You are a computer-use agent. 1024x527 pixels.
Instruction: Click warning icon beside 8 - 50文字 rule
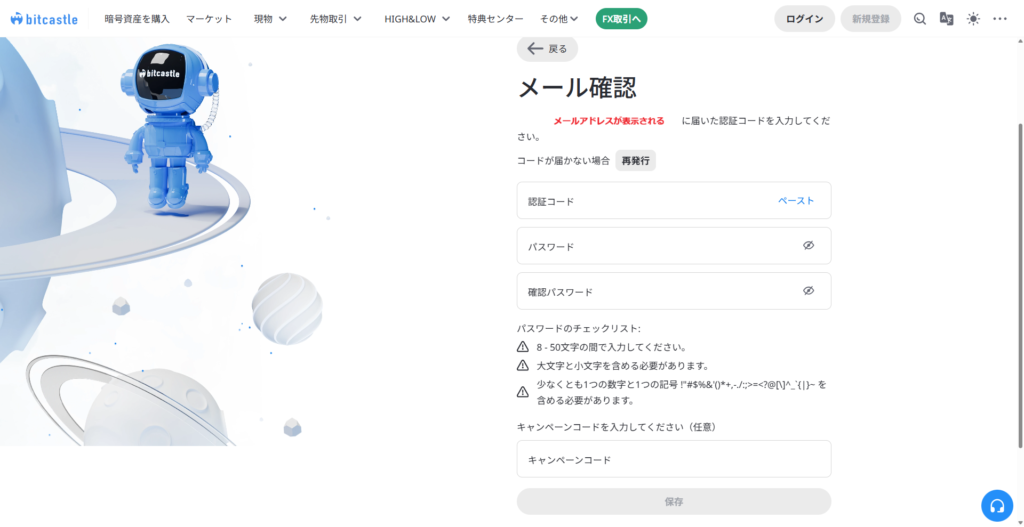click(x=522, y=347)
